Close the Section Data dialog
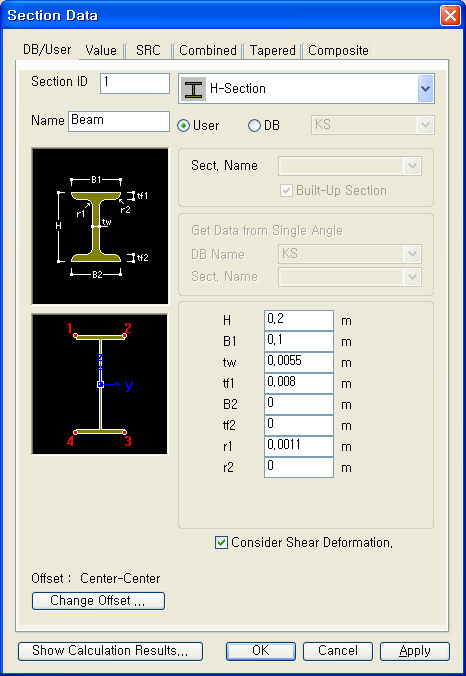Viewport: 466px width, 676px height. [x=450, y=16]
